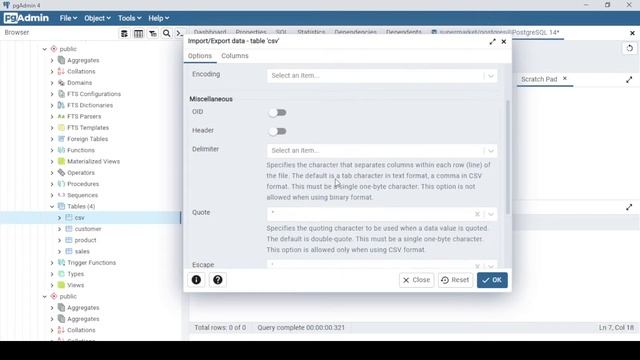Viewport: 640px width, 360px height.
Task: Click the Filtered Rows icon in Browser toolbar
Action: pyautogui.click(x=153, y=33)
